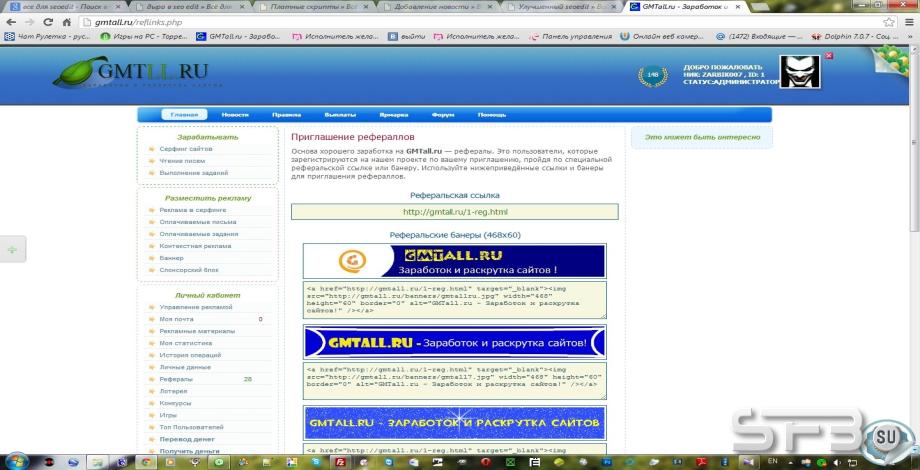The width and height of the screenshot is (920, 470).
Task: Bookmark this page with the star icon
Action: click(x=889, y=22)
